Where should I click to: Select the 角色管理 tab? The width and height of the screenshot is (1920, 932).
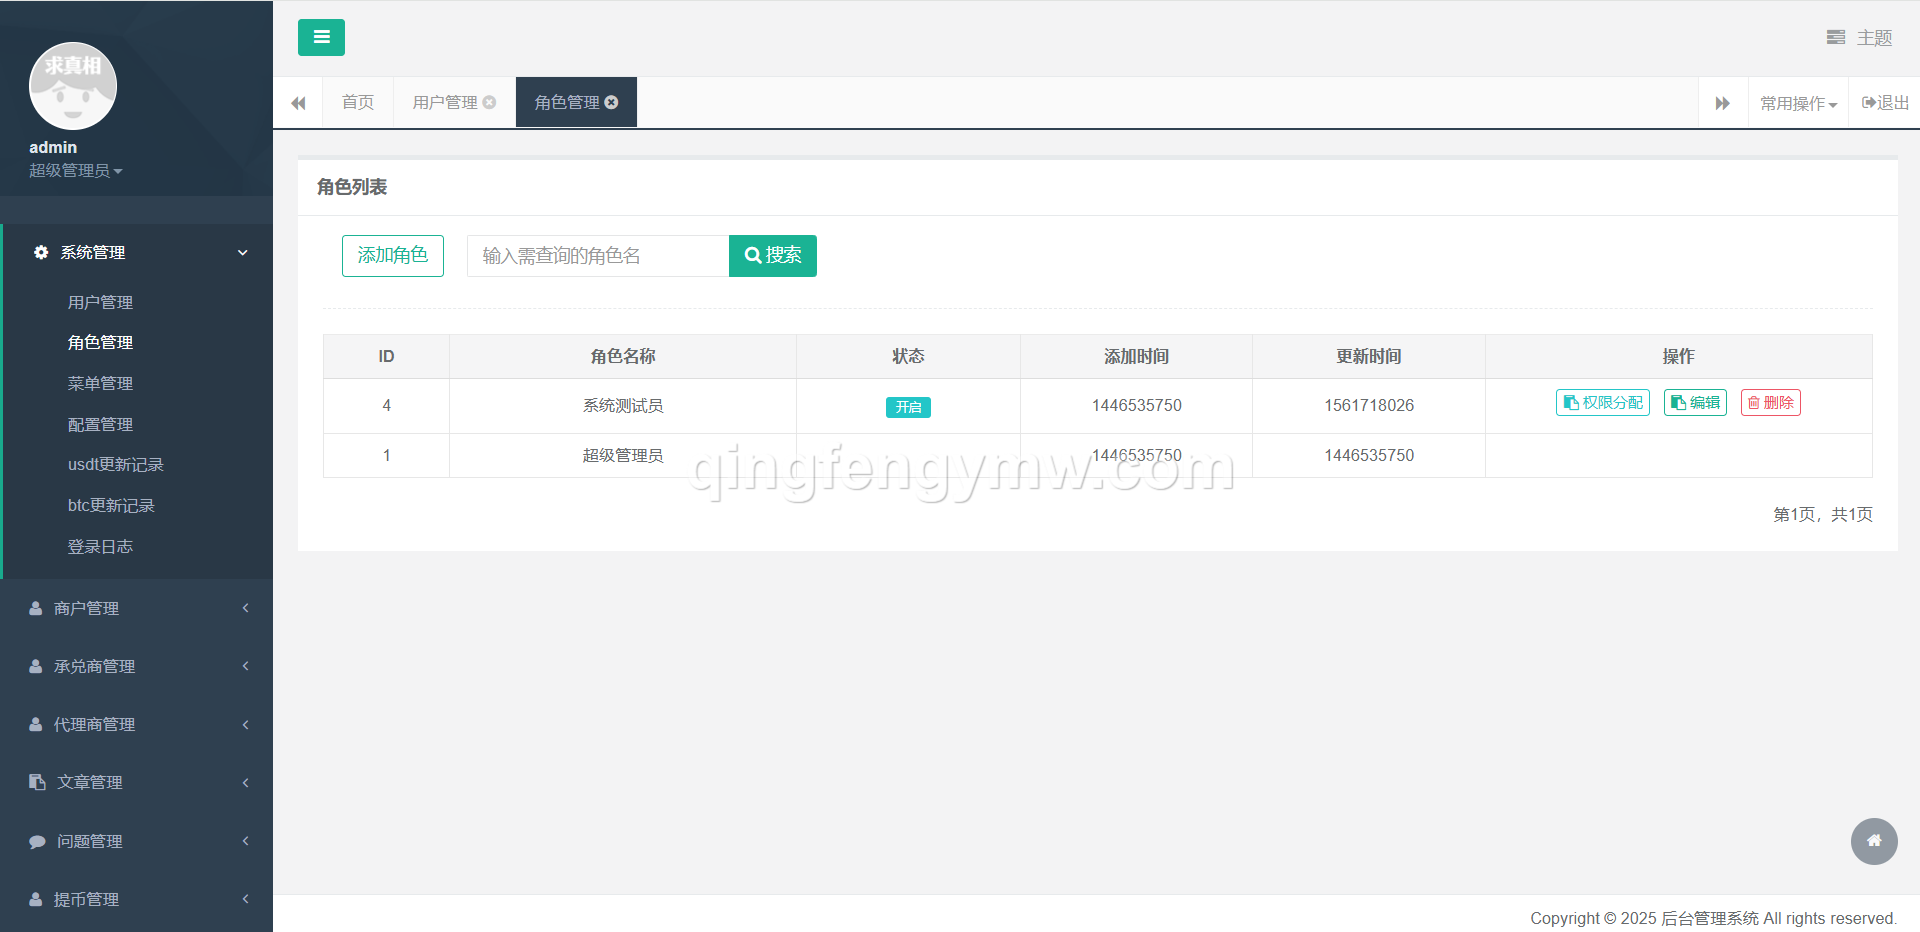(x=567, y=102)
